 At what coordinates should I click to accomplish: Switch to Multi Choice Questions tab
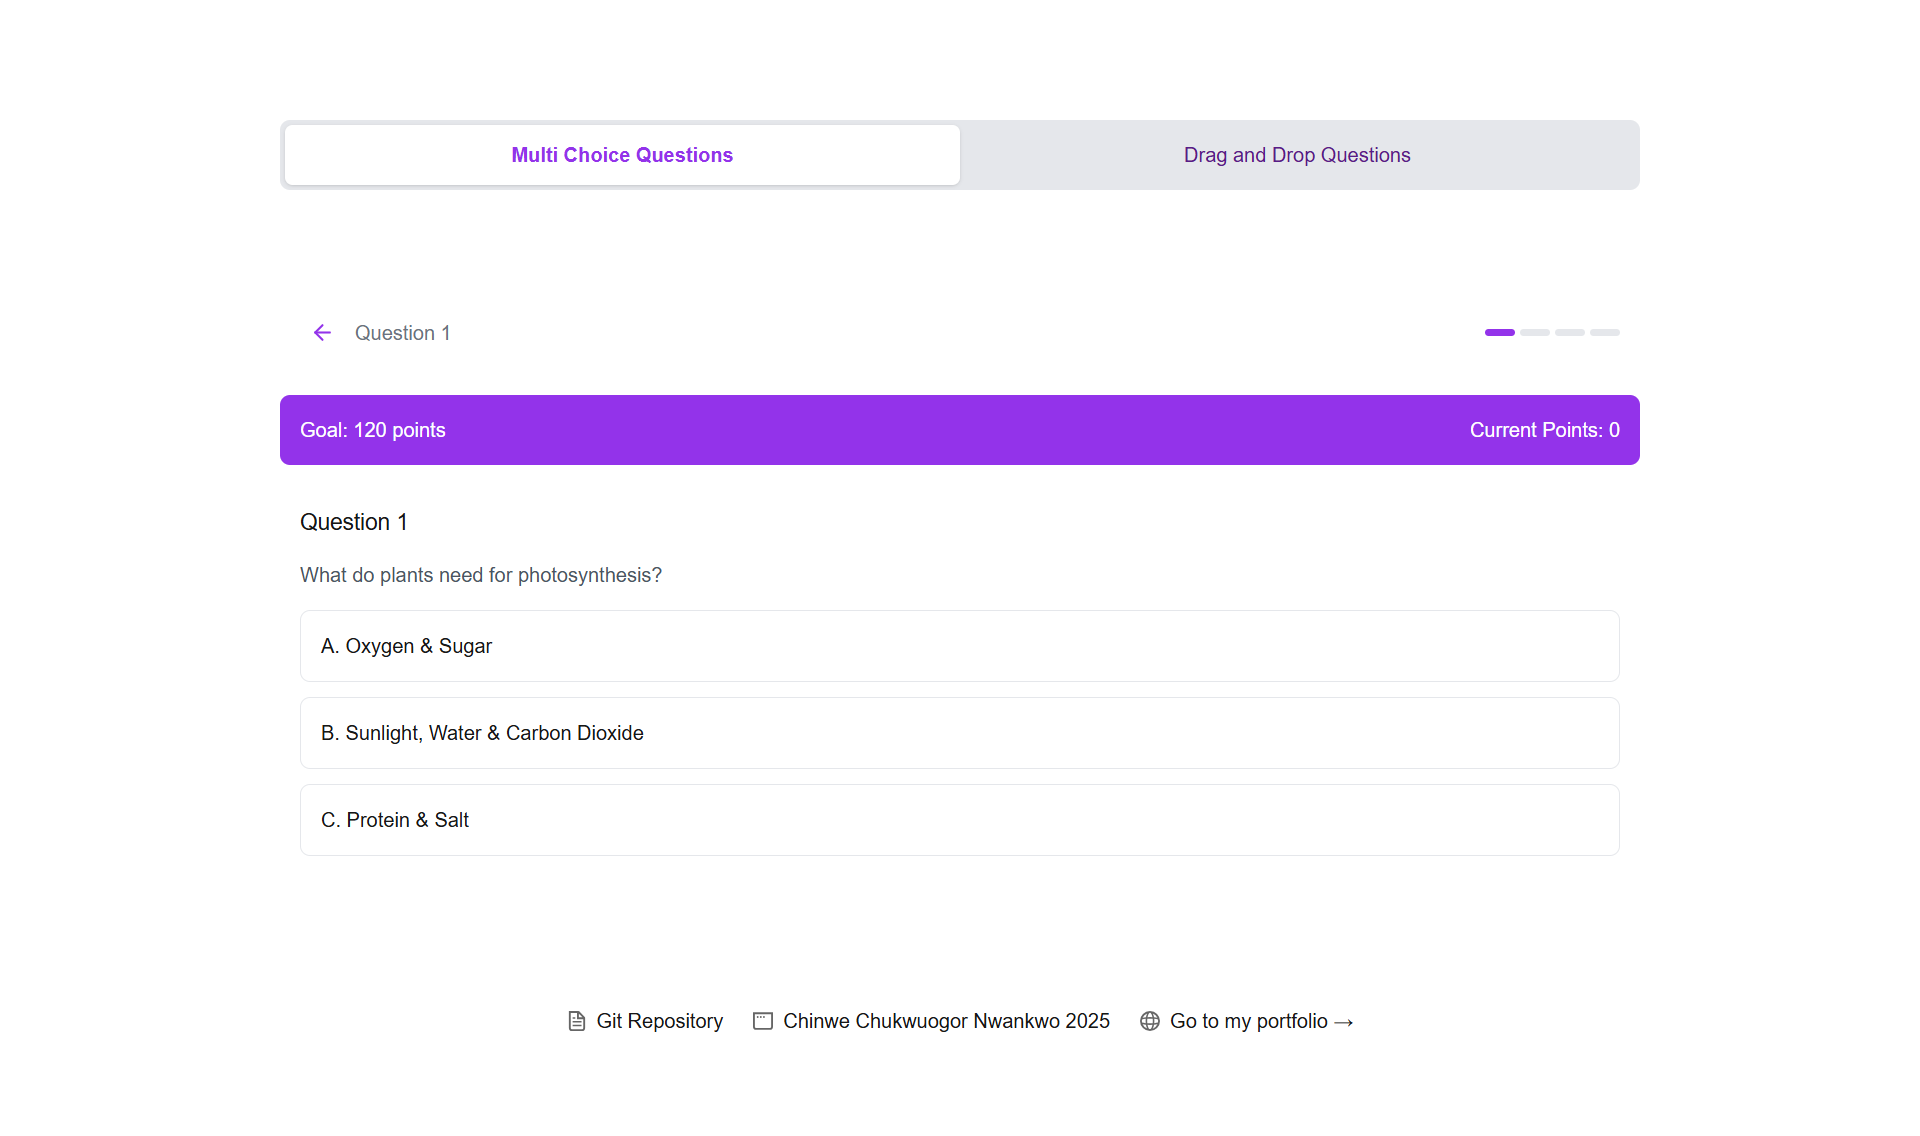point(622,155)
